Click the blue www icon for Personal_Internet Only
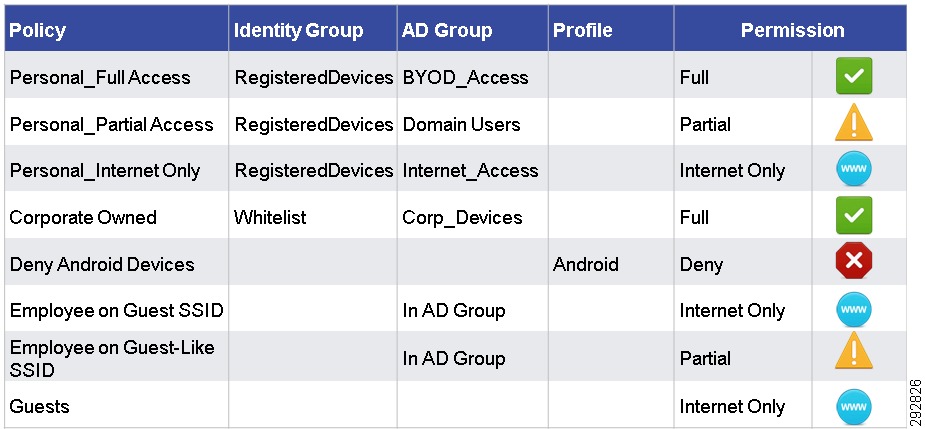925x429 pixels. tap(854, 169)
